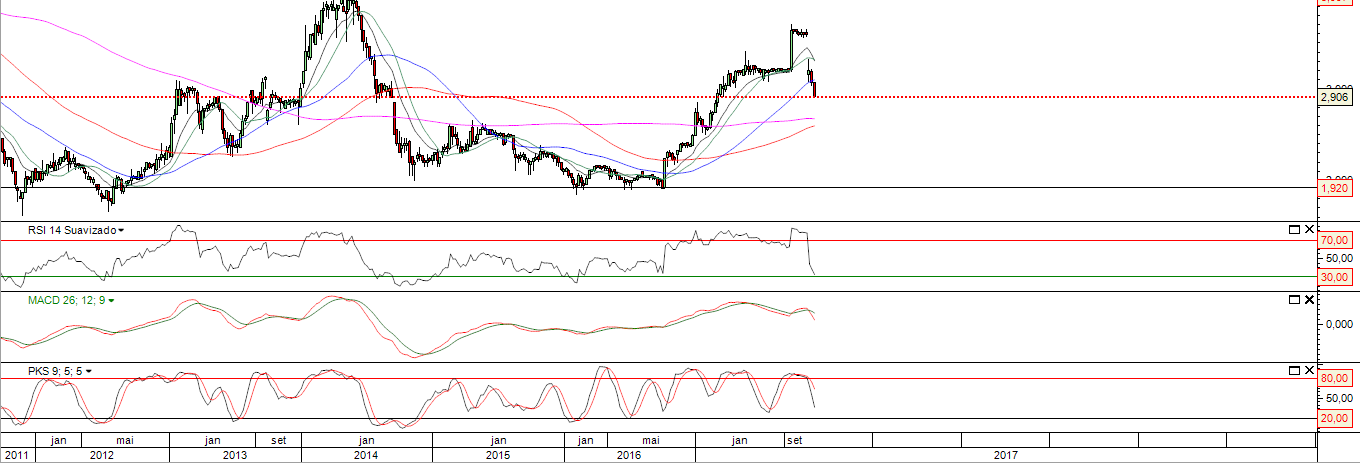Maximize the PKS 9; 5; 5 panel
This screenshot has height=463, width=1360.
(x=1294, y=371)
